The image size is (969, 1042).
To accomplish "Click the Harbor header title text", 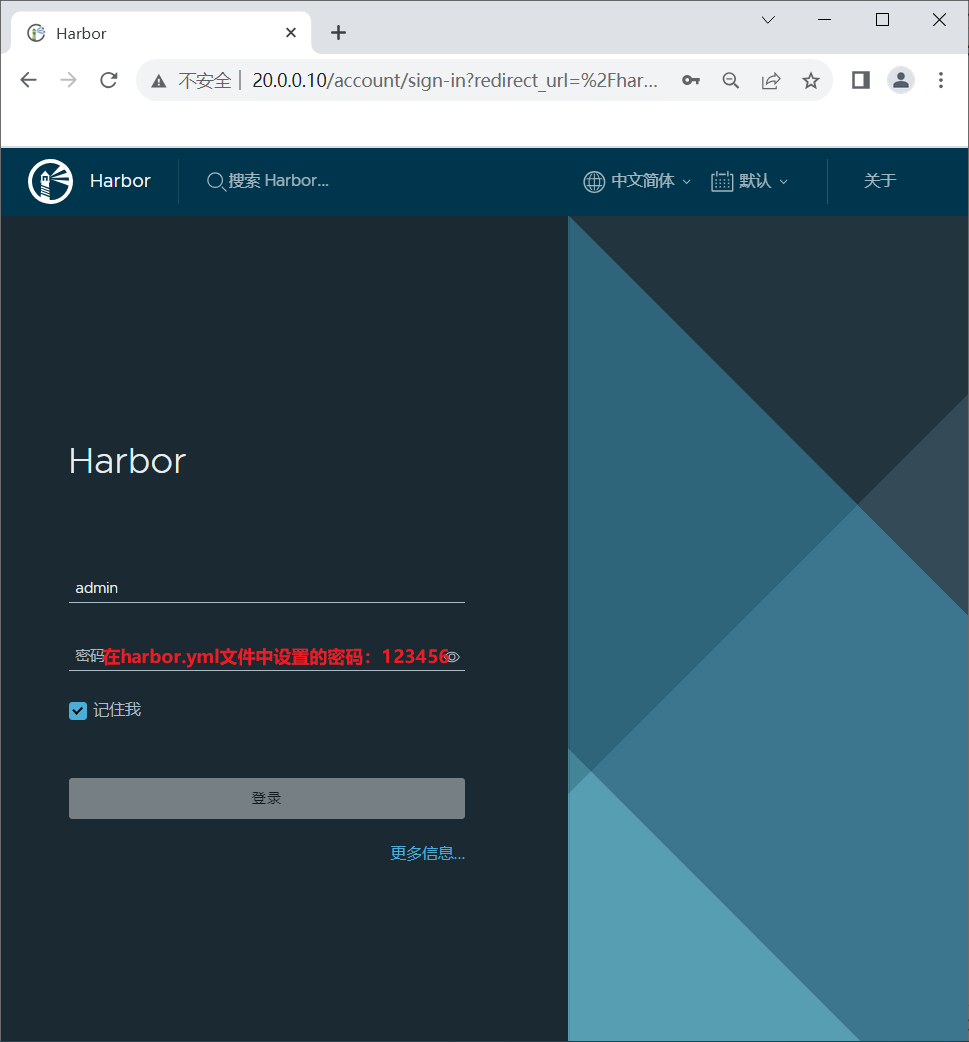I will coord(120,181).
